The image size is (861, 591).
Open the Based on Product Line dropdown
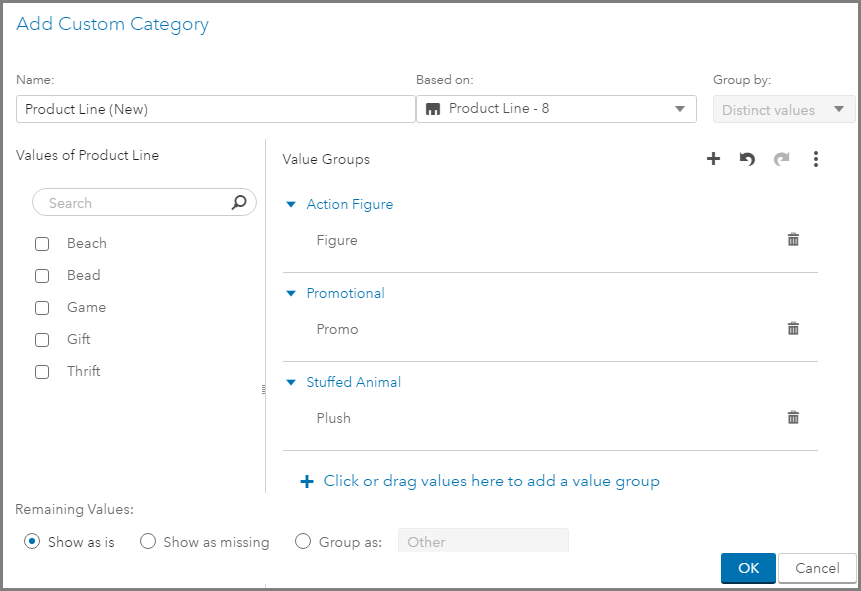[x=556, y=109]
